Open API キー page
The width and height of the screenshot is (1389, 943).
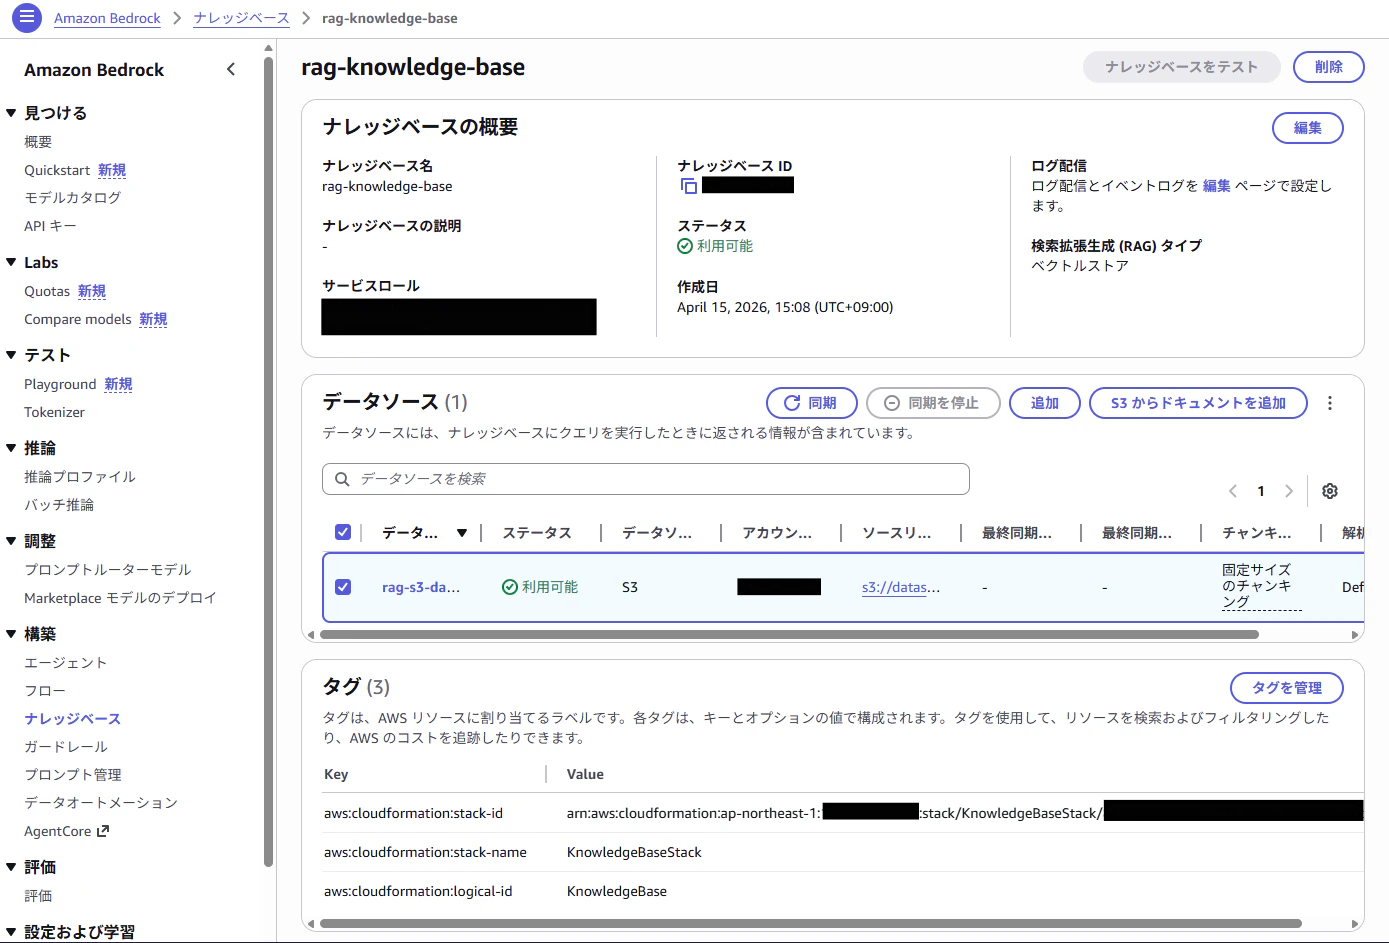tap(50, 226)
